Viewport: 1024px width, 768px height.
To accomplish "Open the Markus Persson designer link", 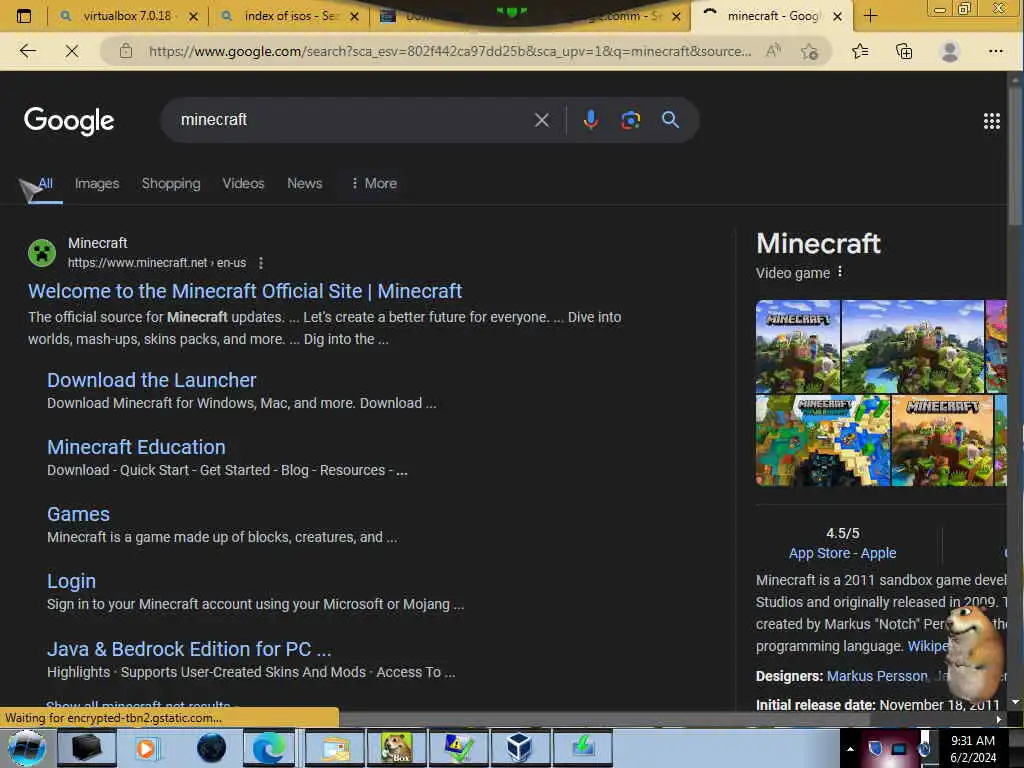I will [x=877, y=676].
